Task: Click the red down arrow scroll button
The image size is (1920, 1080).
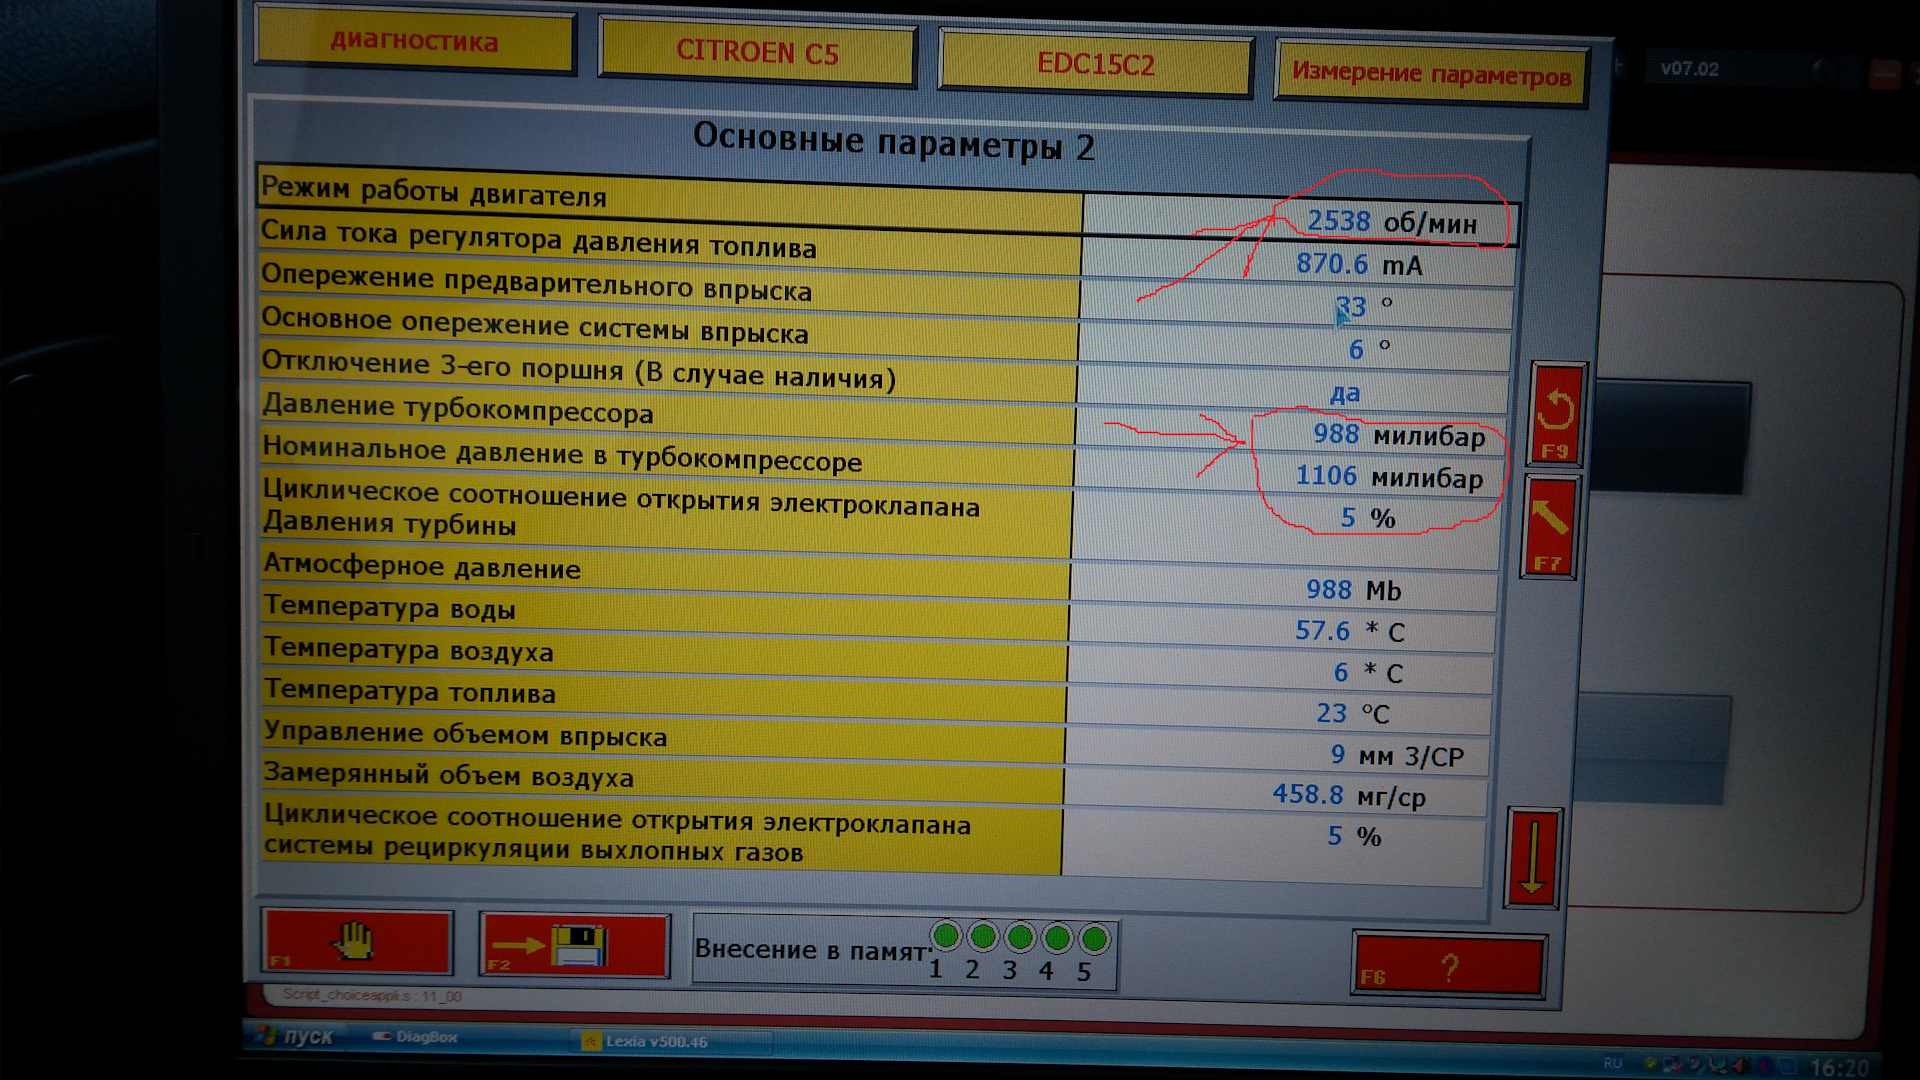Action: pyautogui.click(x=1532, y=857)
